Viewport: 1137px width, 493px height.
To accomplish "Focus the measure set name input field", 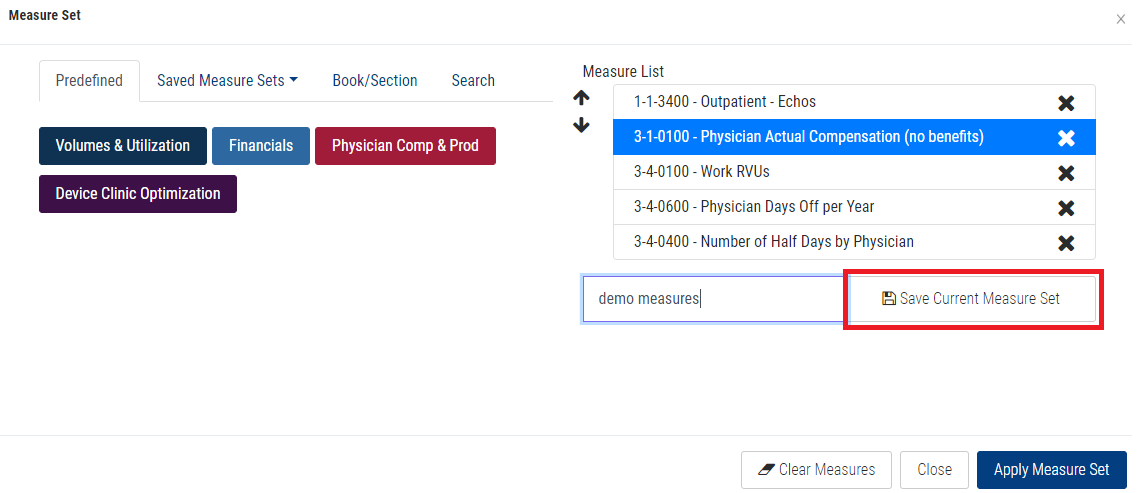I will click(x=714, y=299).
